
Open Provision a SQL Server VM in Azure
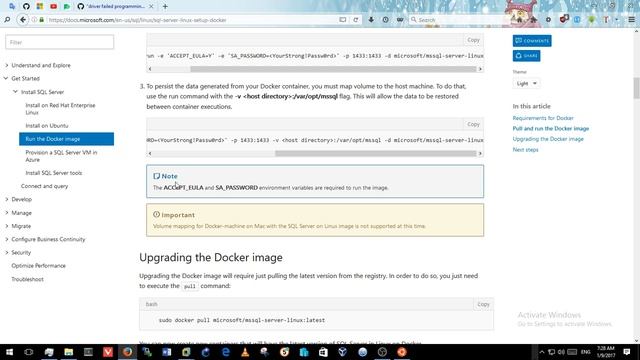(x=61, y=156)
